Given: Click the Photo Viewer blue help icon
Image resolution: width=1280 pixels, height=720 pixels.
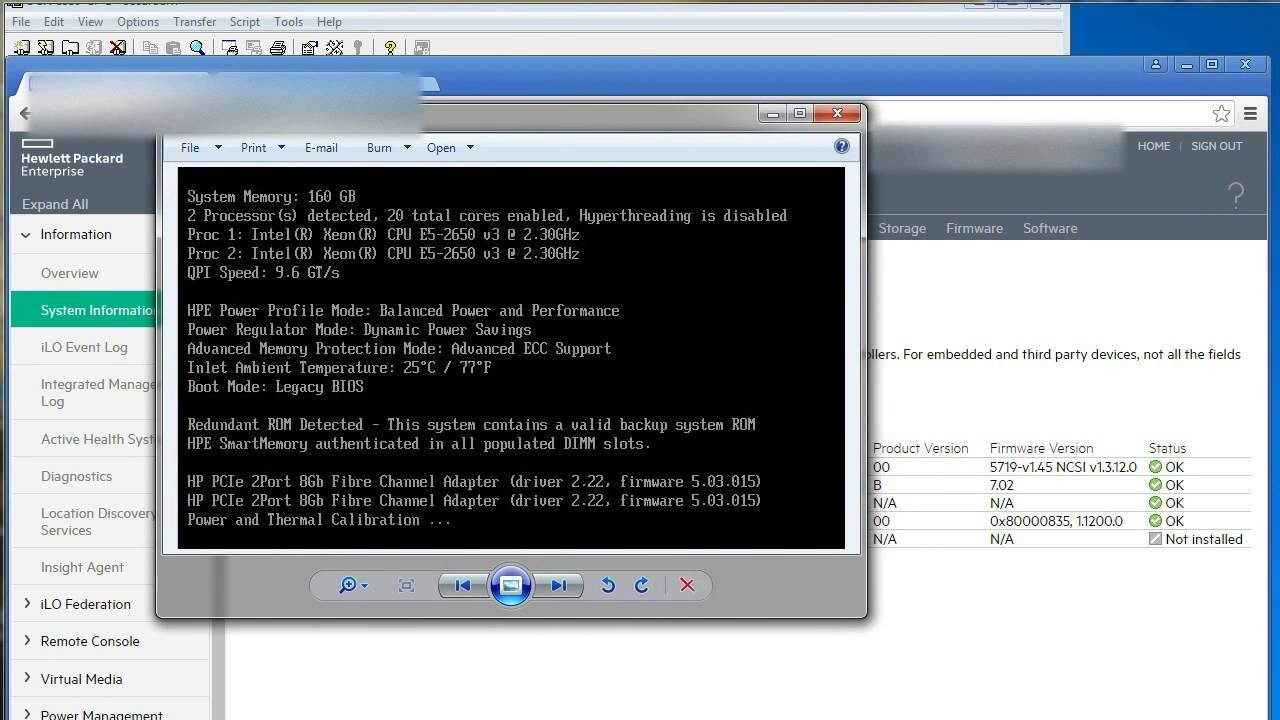Looking at the screenshot, I should click(x=842, y=146).
